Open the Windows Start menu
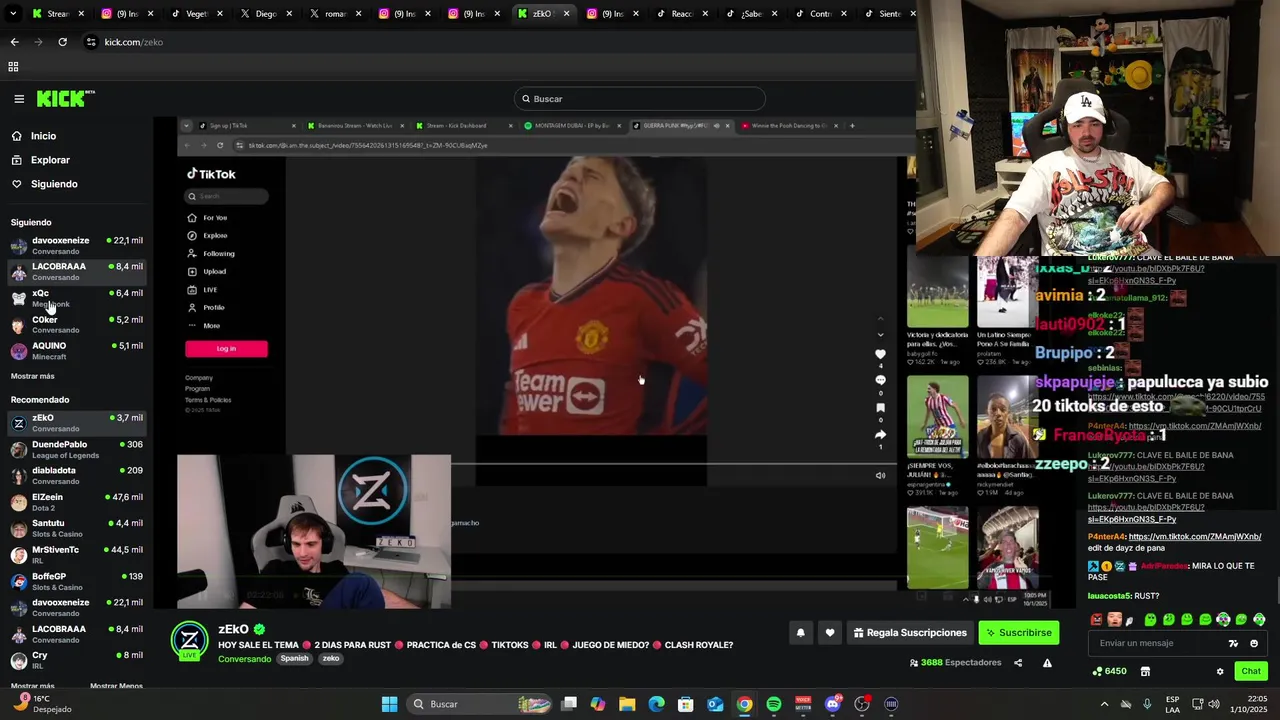 [389, 704]
